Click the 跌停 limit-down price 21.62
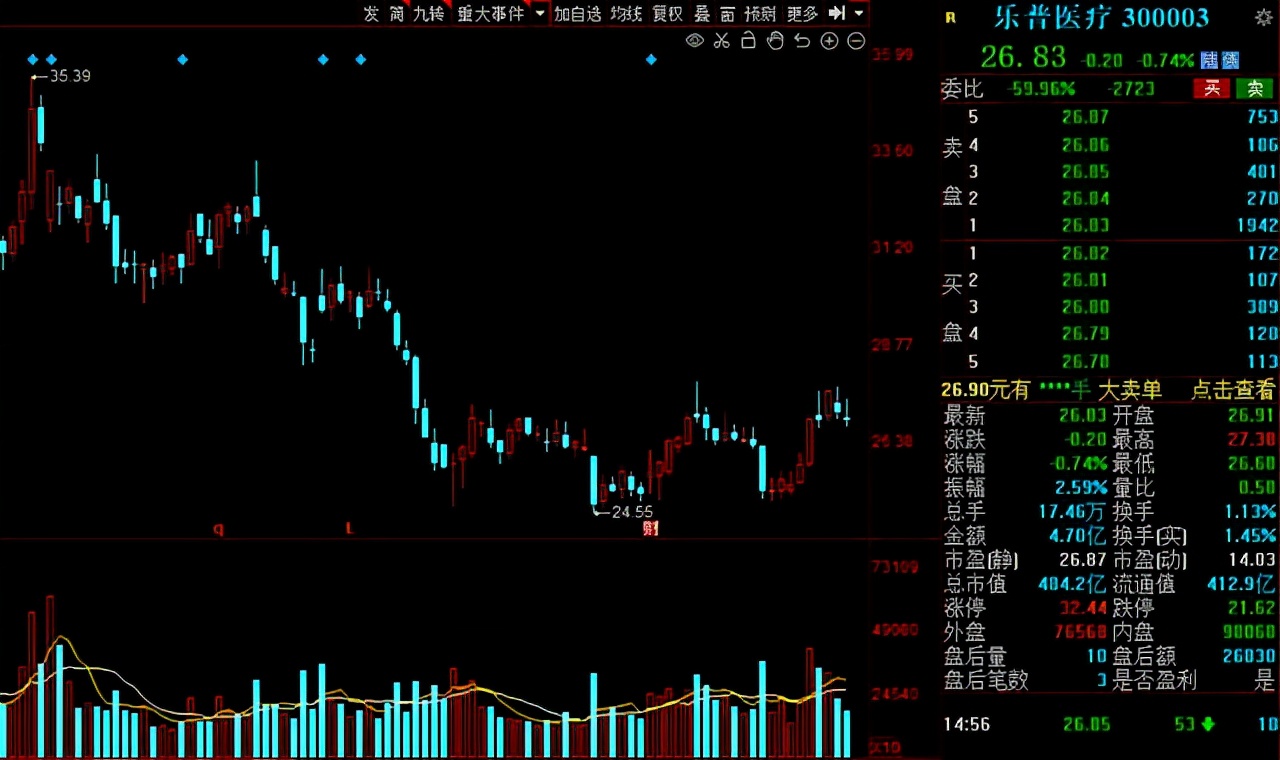Screen dimensions: 1280x760 [x=1252, y=608]
